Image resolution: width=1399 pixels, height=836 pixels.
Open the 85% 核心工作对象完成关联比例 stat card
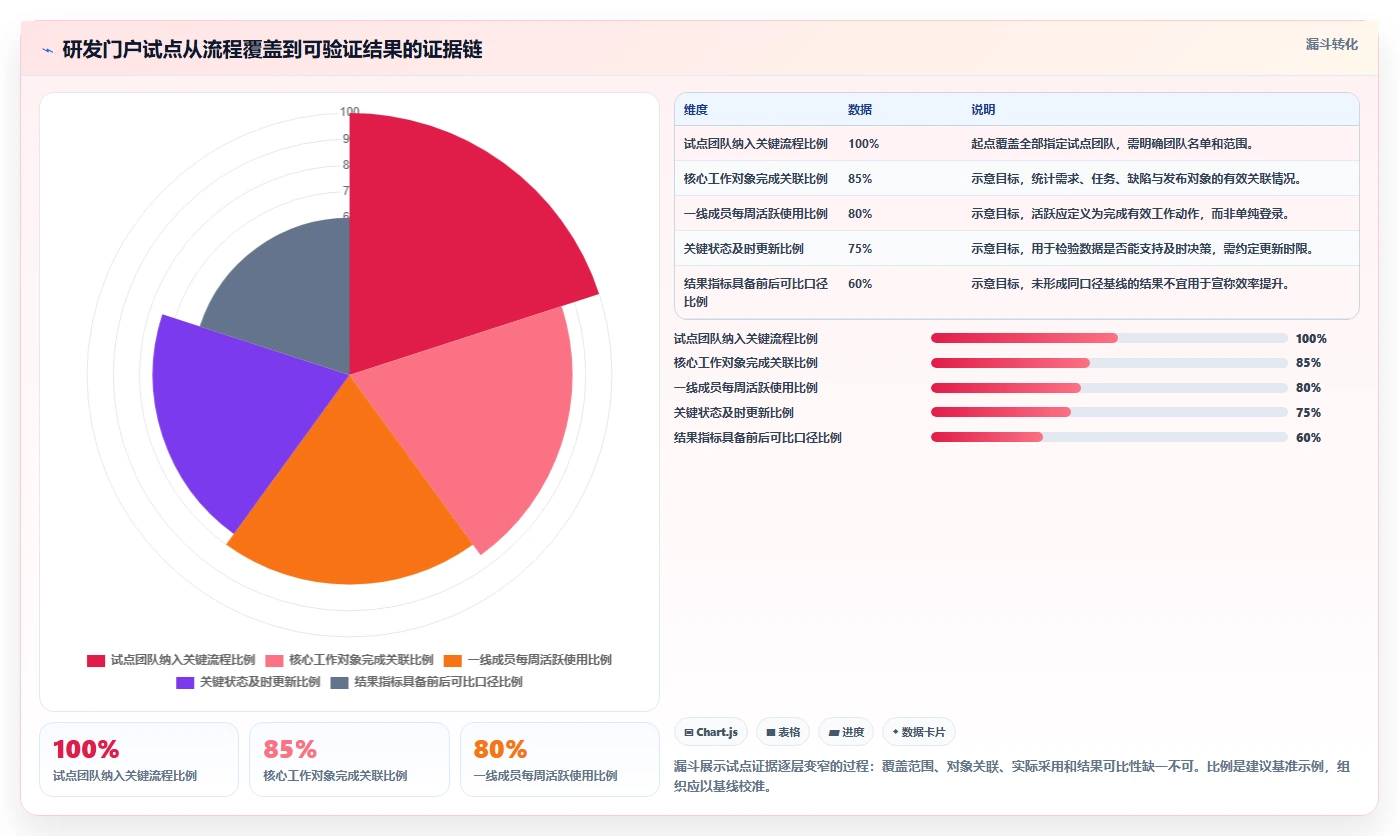click(x=349, y=760)
